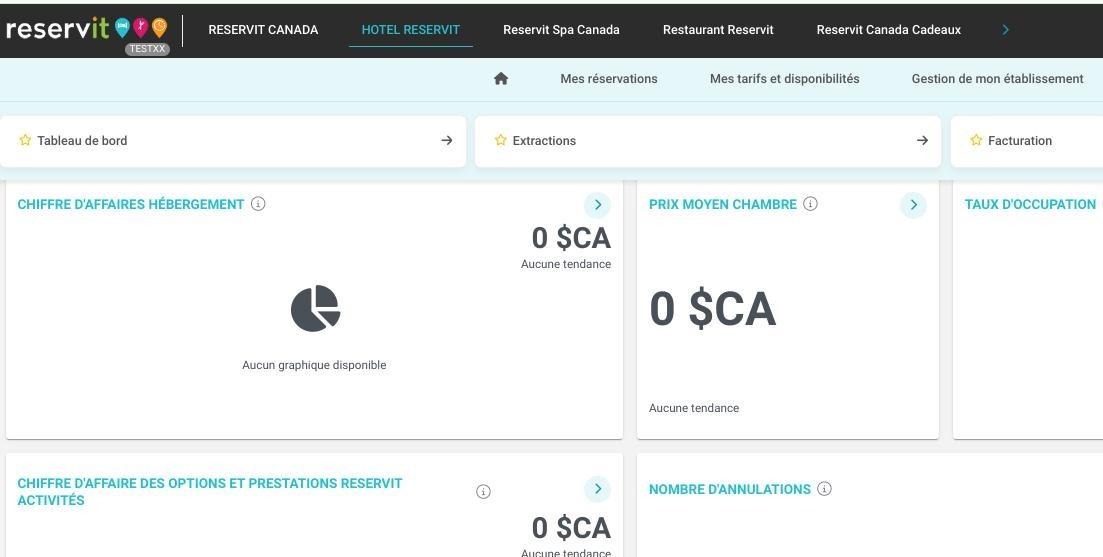Viewport: 1103px width, 557px height.
Task: Click Aucune tendance in Prix moyen chambre card
Action: [x=694, y=408]
